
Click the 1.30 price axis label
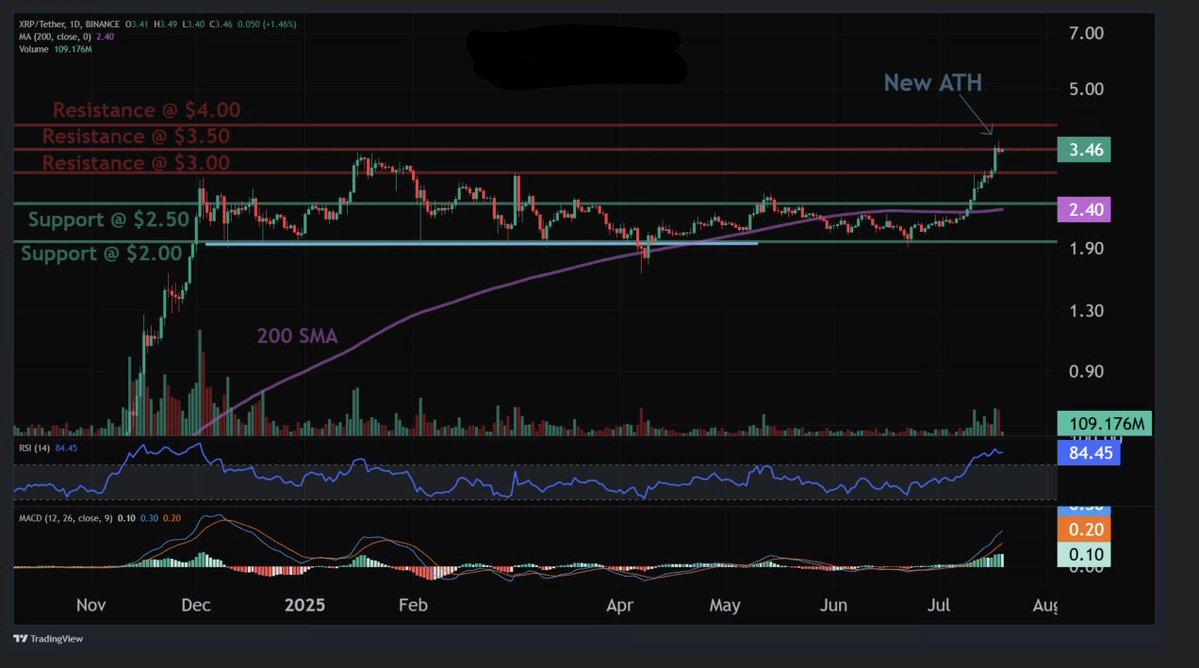[1086, 311]
